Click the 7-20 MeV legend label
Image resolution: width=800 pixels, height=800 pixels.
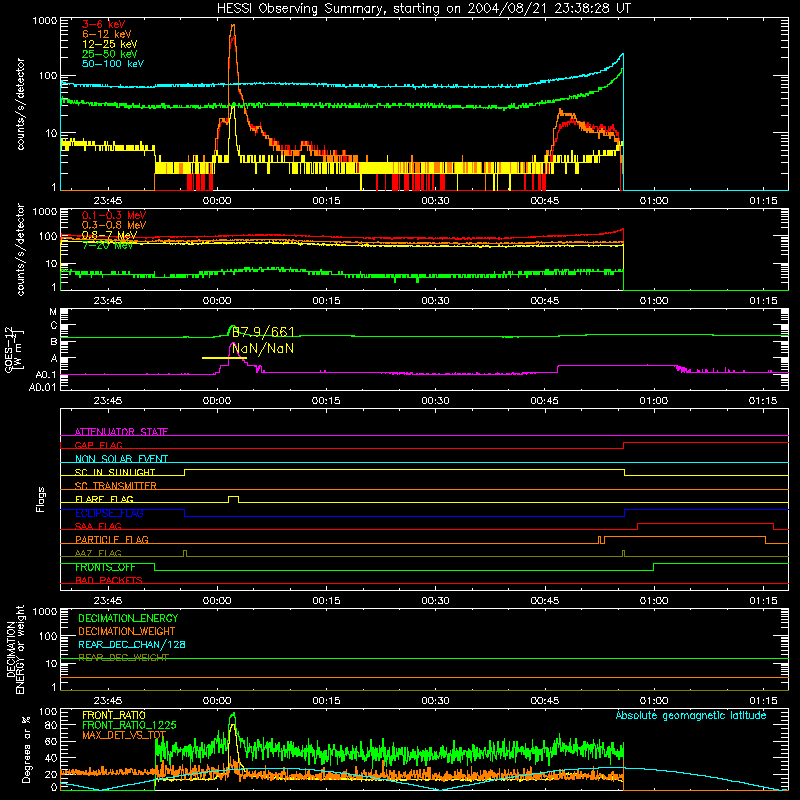click(x=107, y=245)
